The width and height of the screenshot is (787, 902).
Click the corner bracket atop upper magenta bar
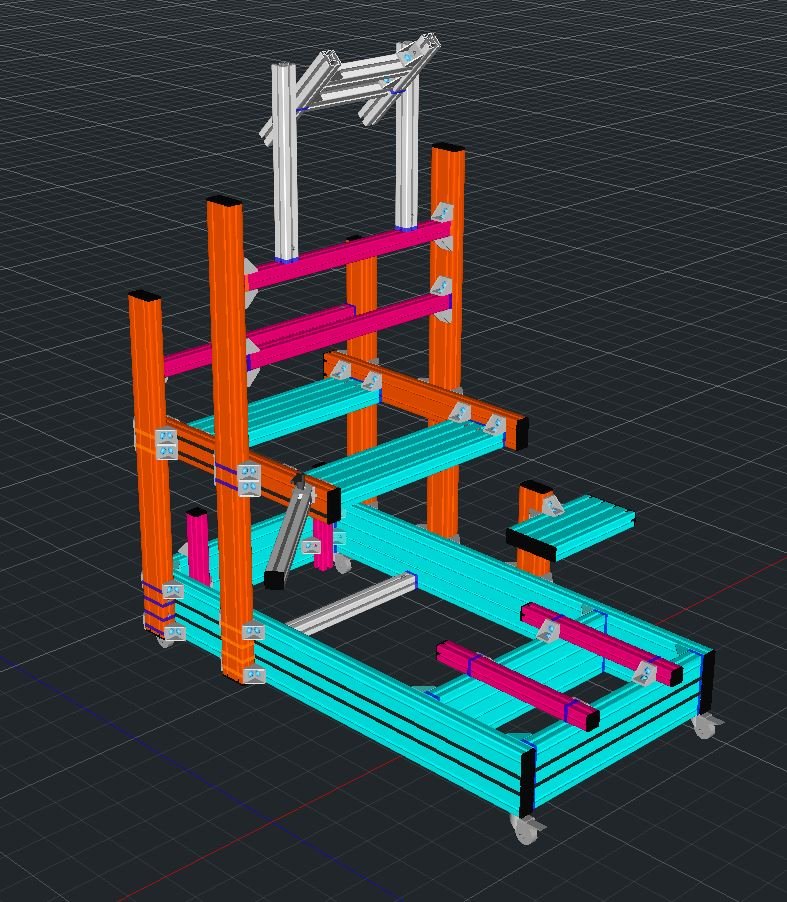(441, 214)
